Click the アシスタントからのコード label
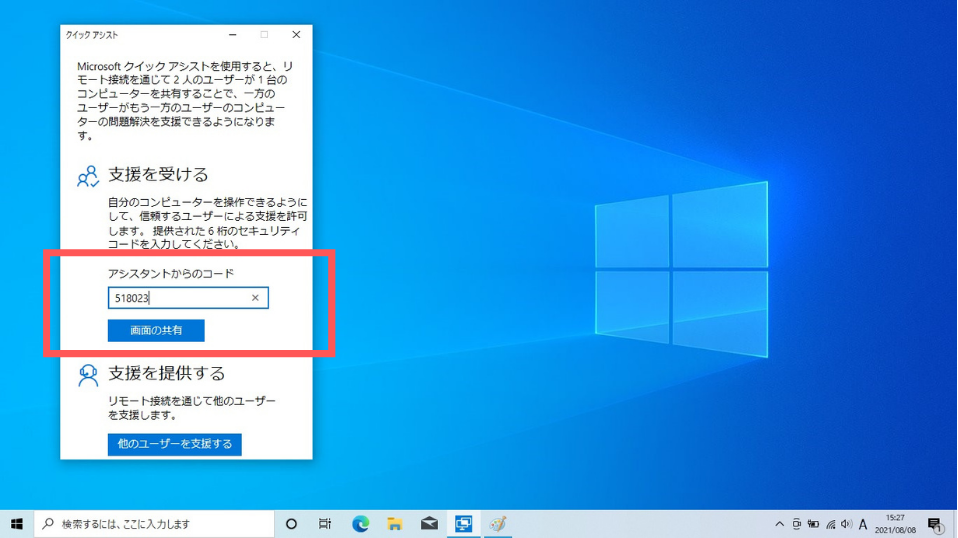Viewport: 958px width, 538px height. [x=171, y=274]
